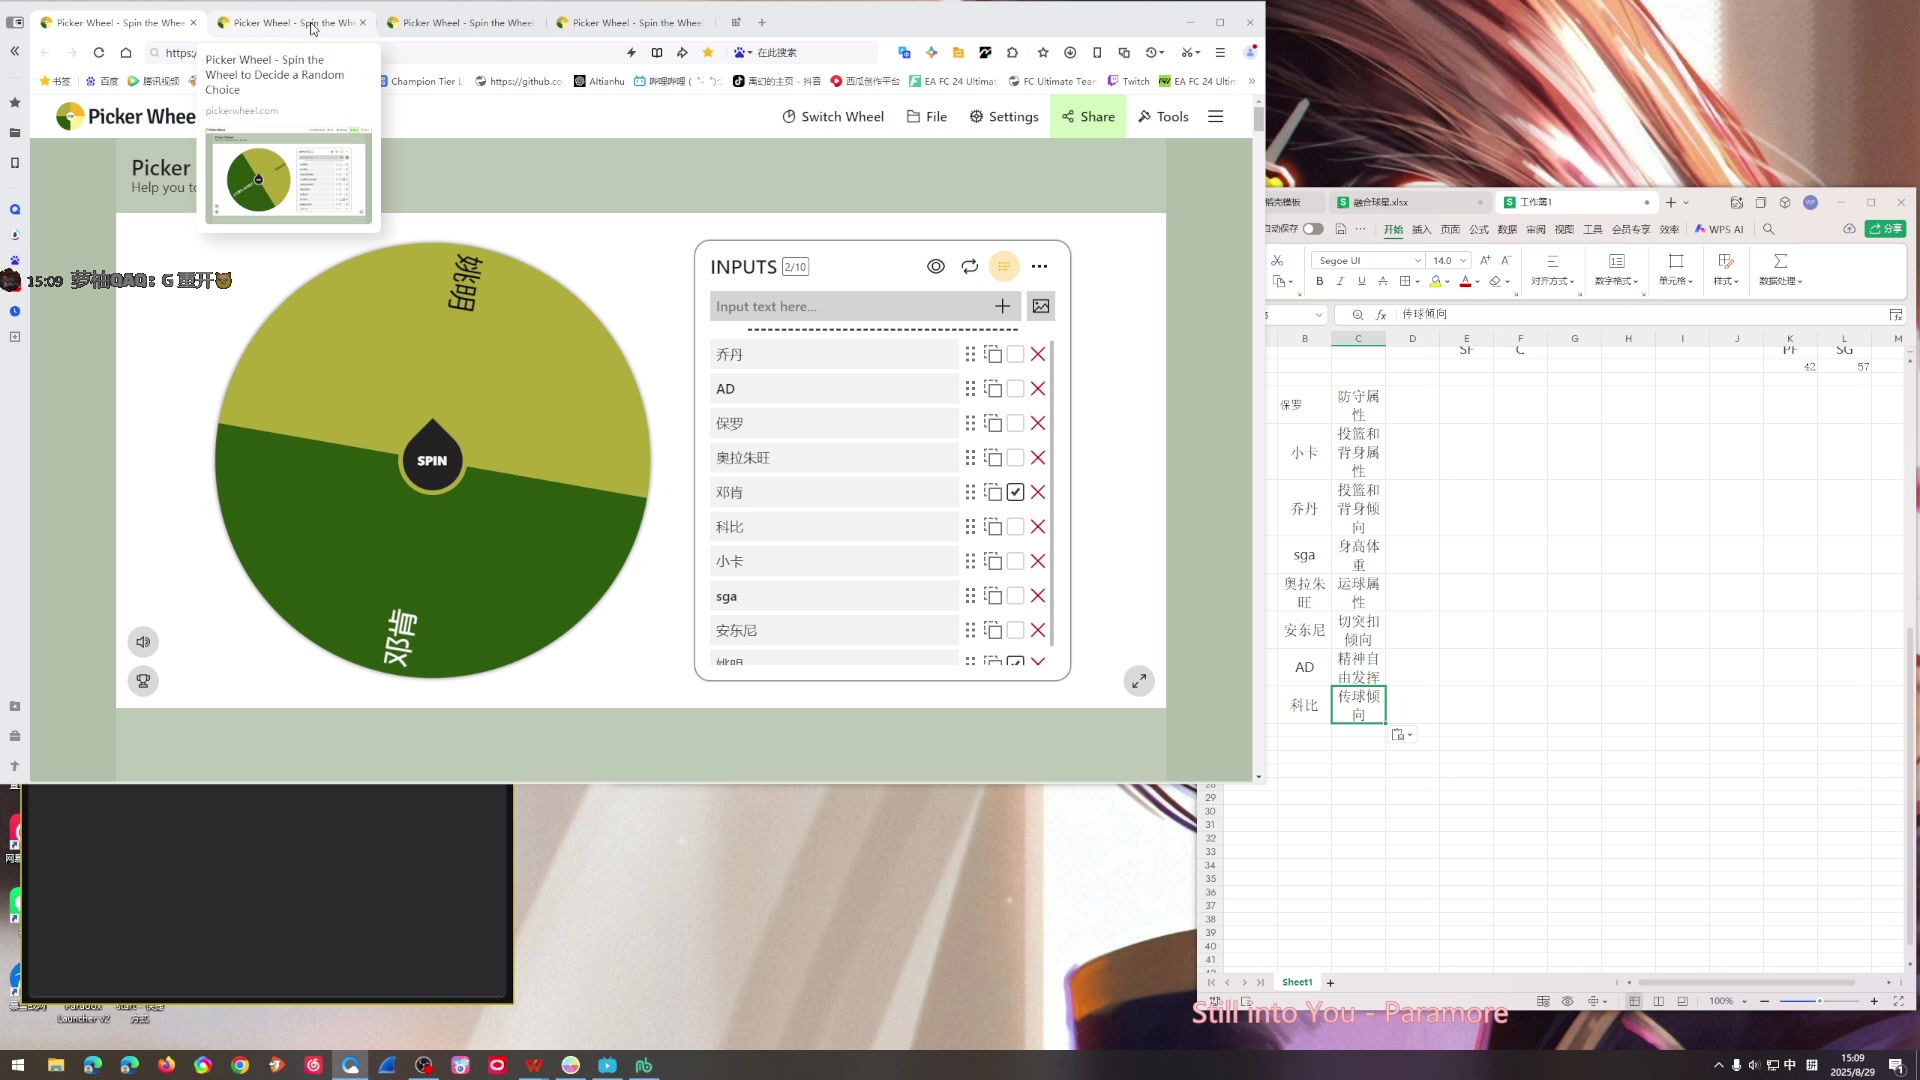Expand the 对齐方式 dropdown
Screen dimensions: 1920x1080
(x=1552, y=282)
